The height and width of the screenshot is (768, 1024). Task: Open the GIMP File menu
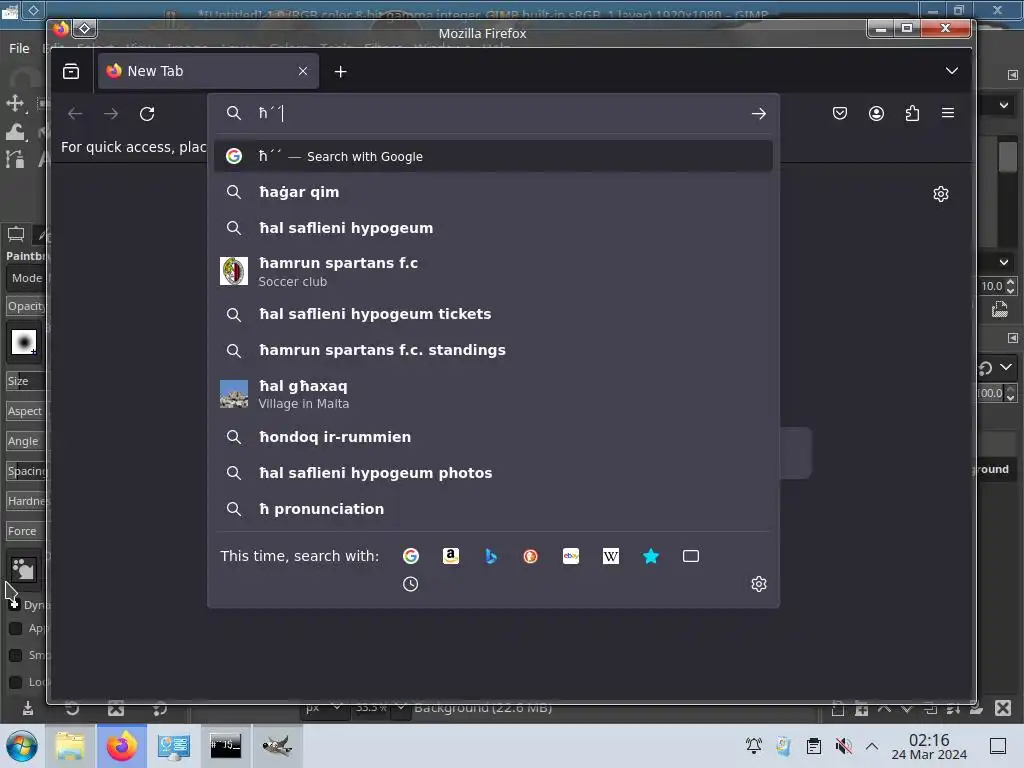(19, 48)
